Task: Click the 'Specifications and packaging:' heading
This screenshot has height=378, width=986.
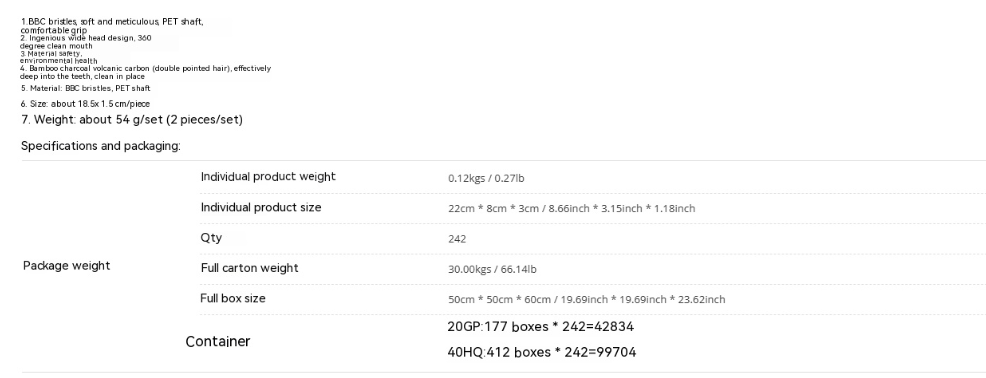Action: coord(101,146)
